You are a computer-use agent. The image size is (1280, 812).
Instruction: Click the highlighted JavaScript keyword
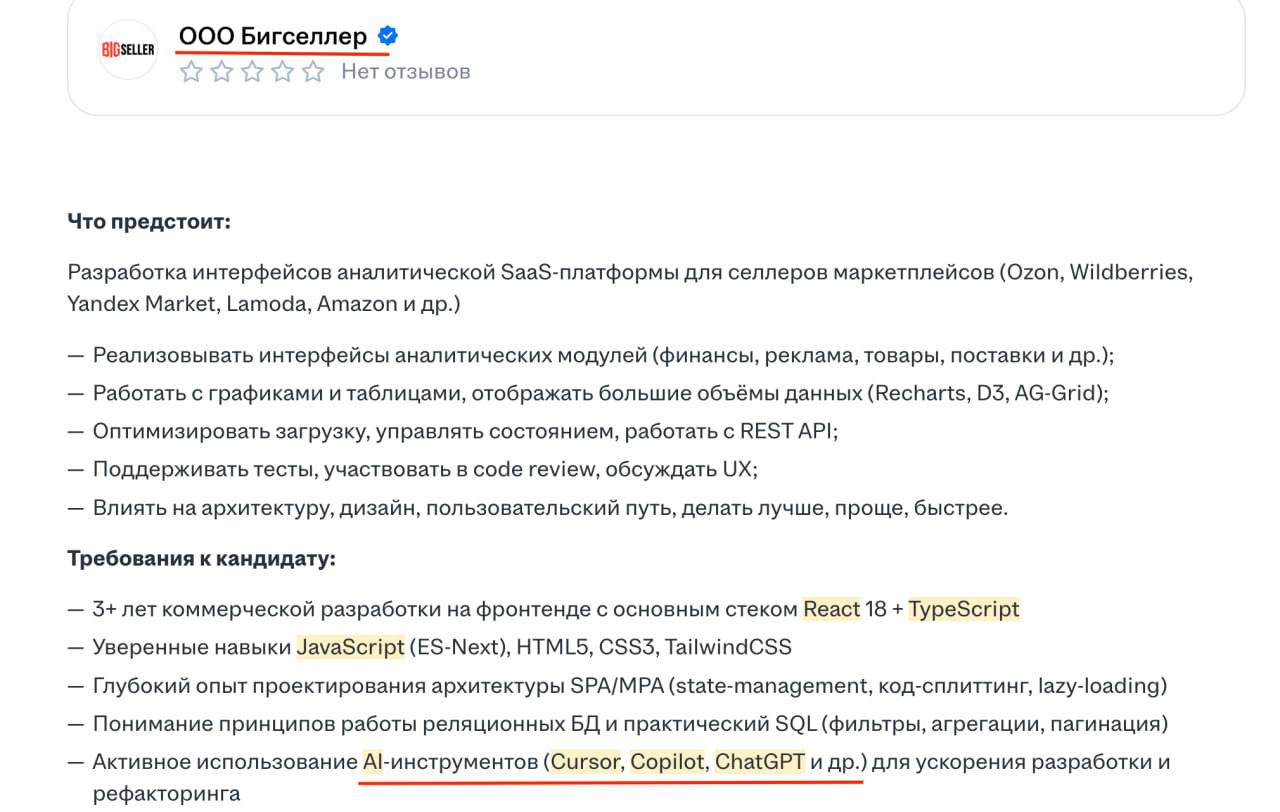click(350, 647)
